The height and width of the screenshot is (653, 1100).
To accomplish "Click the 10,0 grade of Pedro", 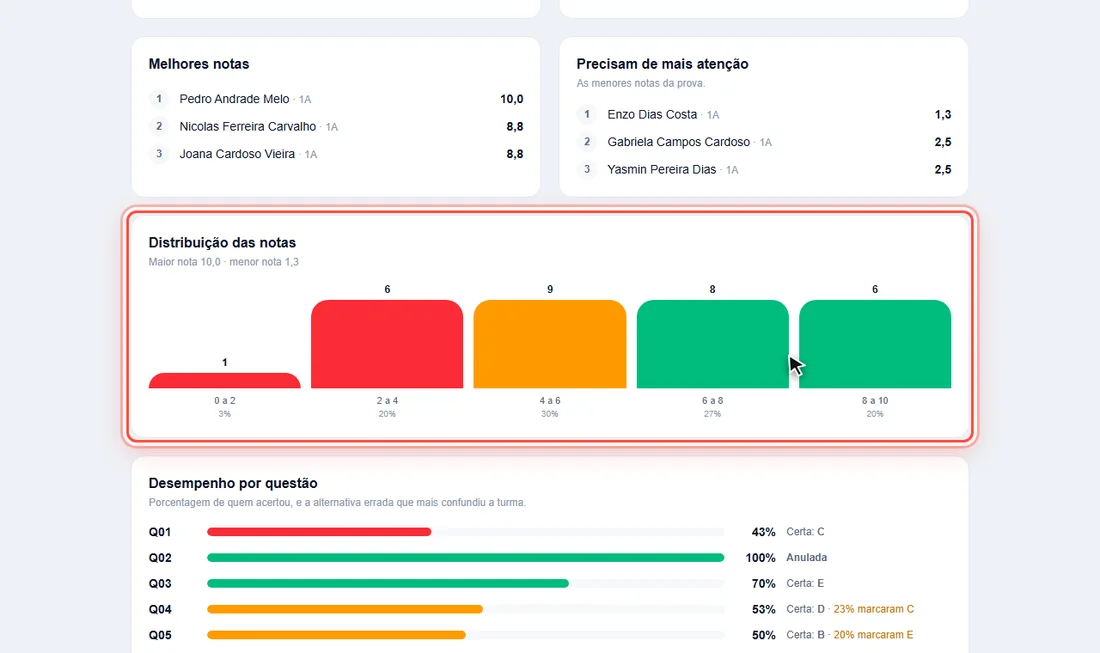I will [511, 99].
